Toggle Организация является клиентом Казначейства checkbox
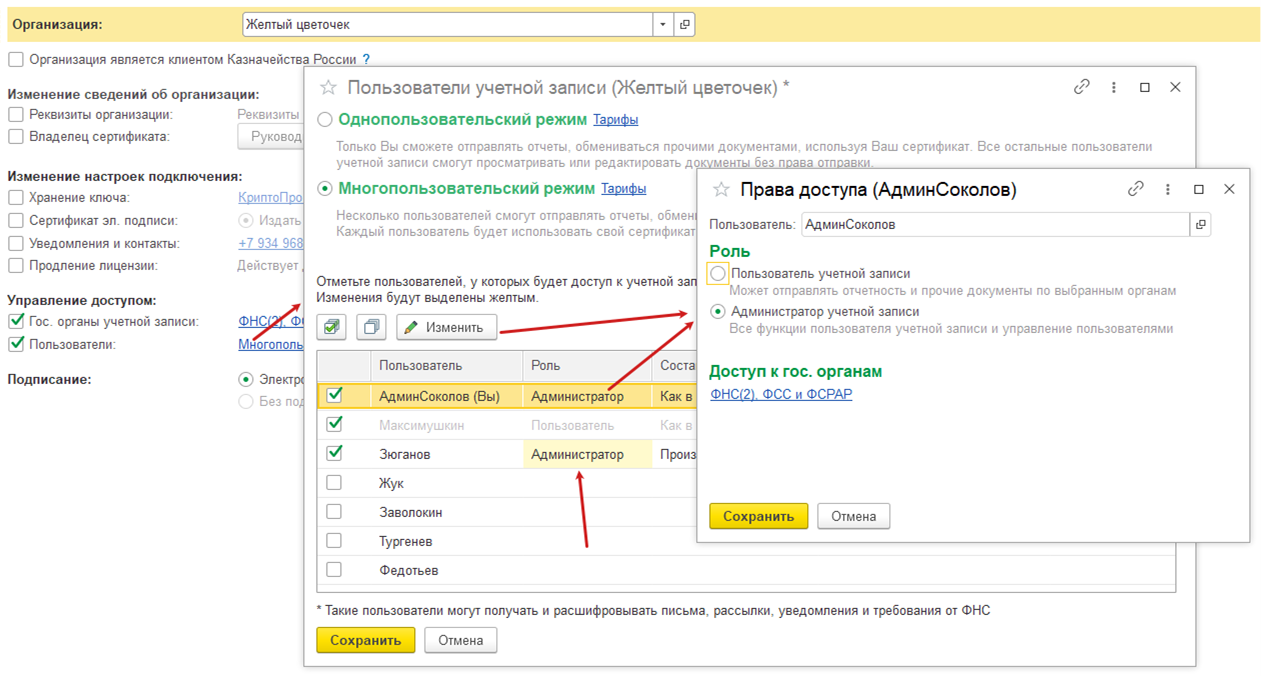Viewport: 1262px width, 677px height. [x=15, y=59]
